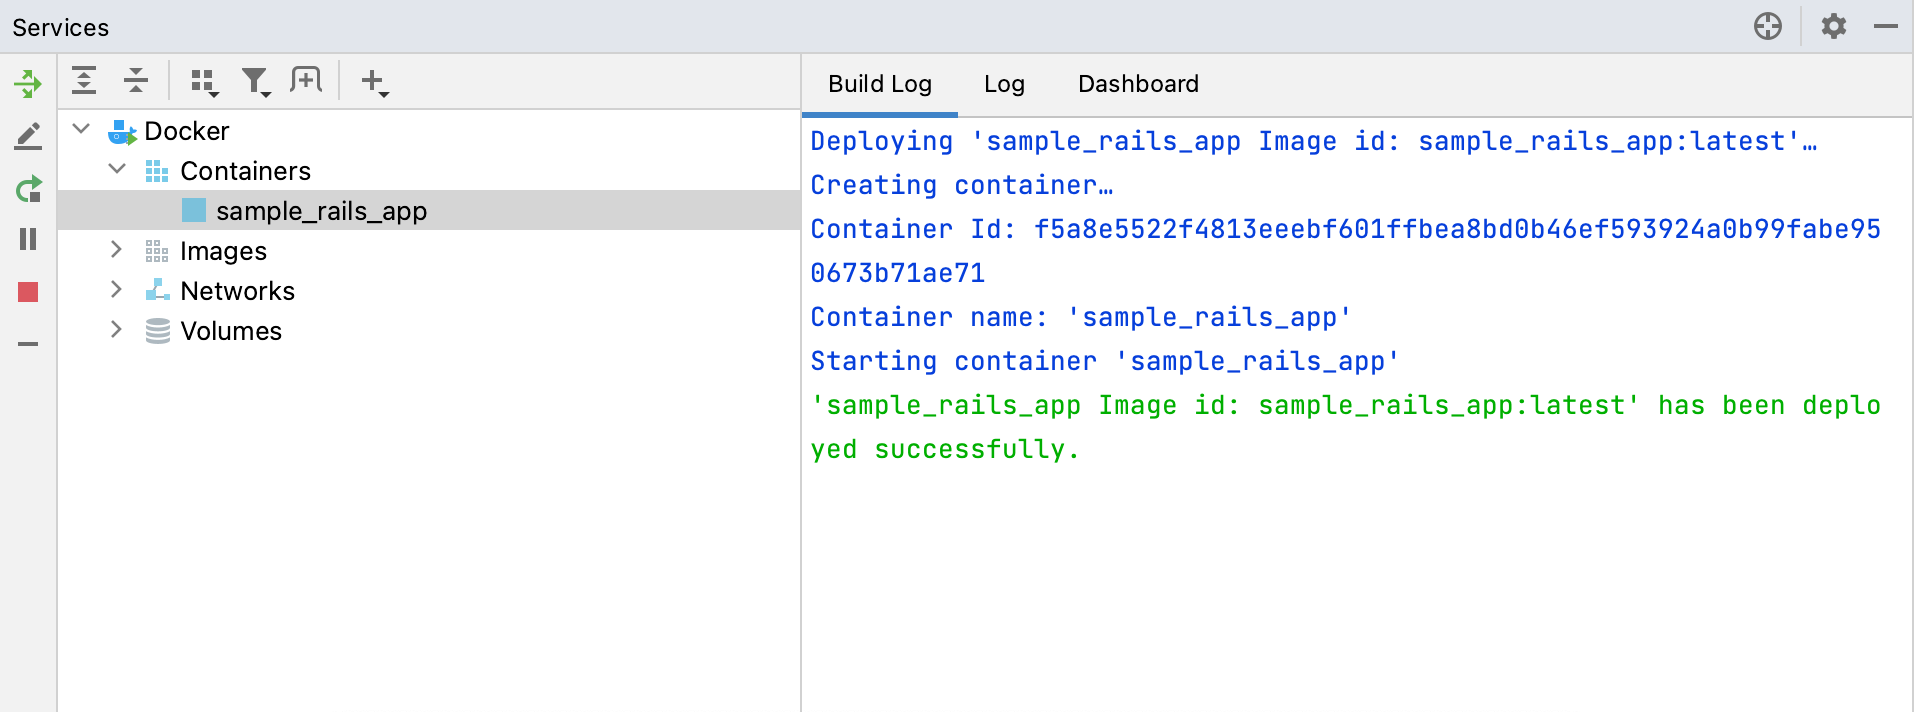Stop the container with red square

[28, 292]
